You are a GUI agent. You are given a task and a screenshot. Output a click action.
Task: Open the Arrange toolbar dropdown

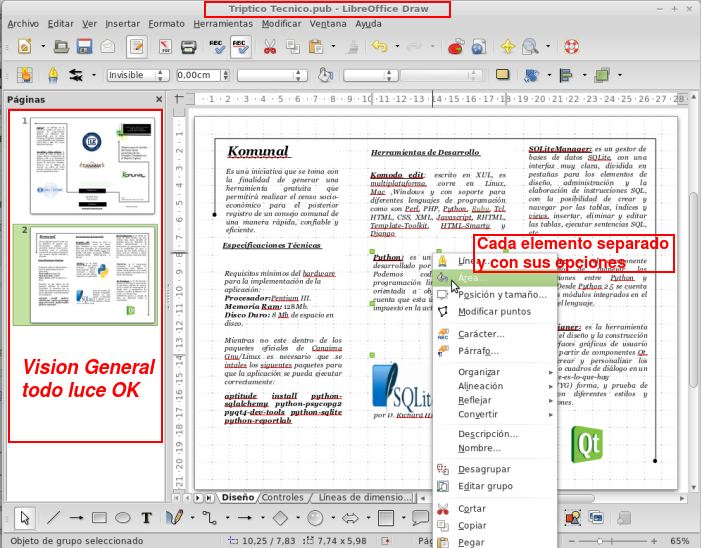tap(620, 75)
